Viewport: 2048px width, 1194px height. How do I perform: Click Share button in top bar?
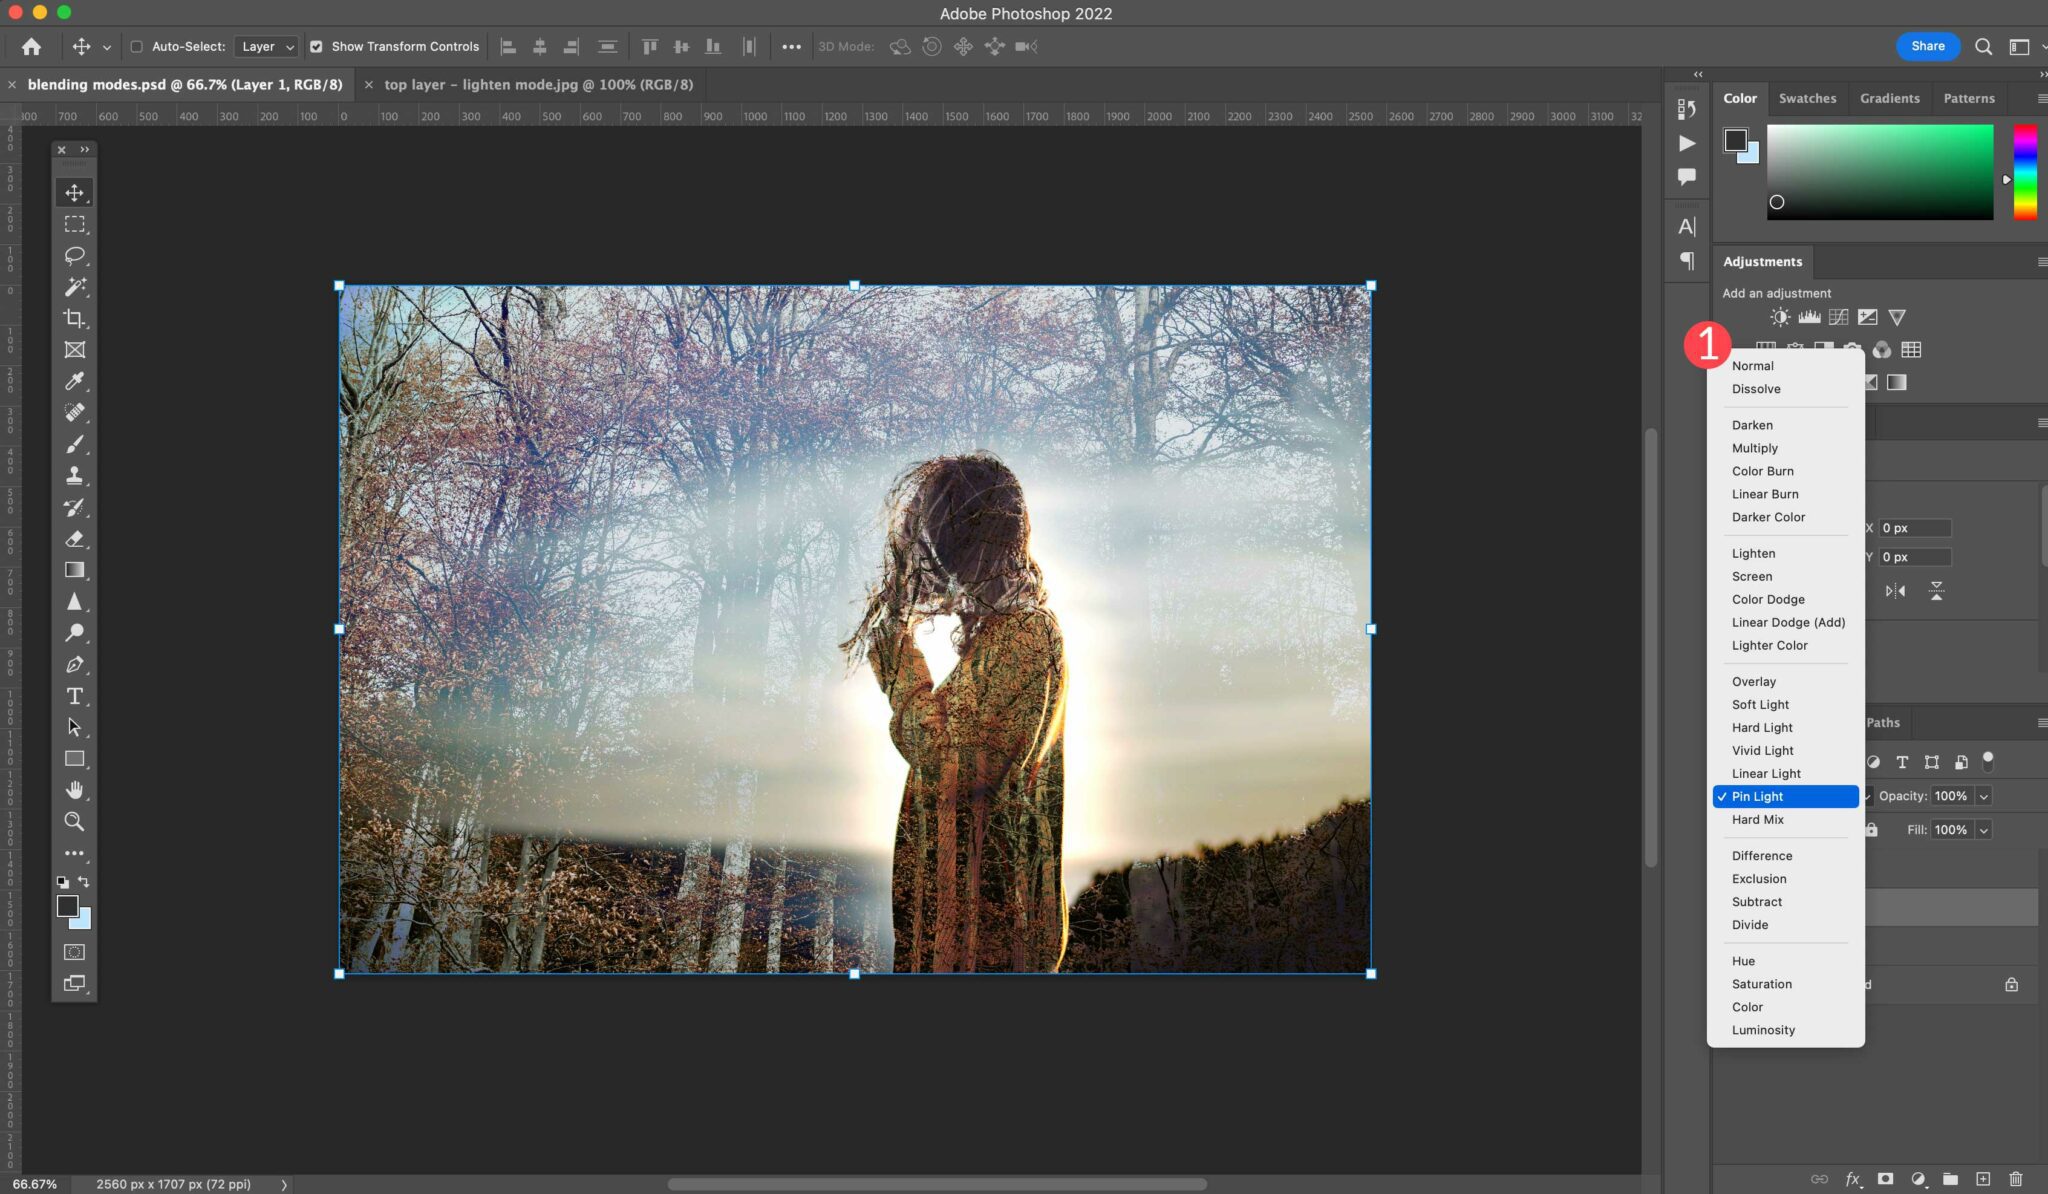[1926, 45]
